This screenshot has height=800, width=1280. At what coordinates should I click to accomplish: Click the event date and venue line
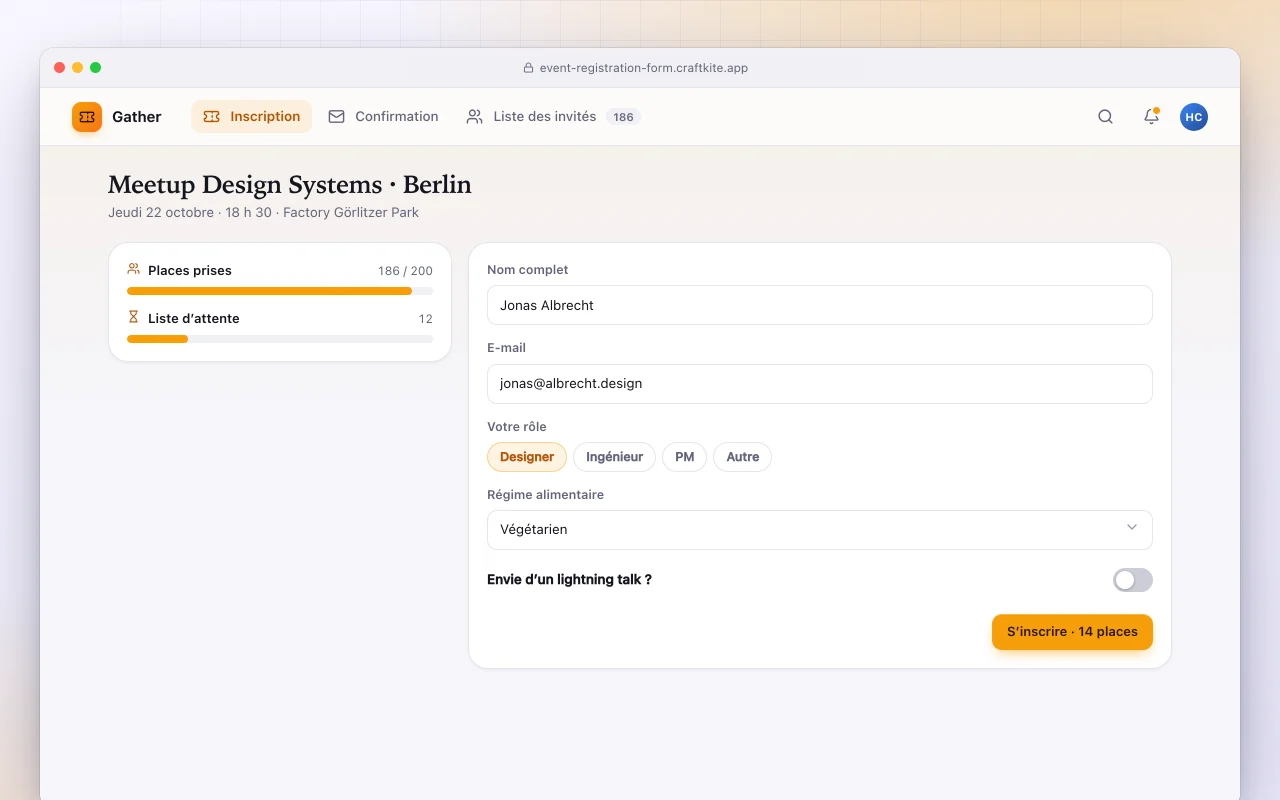tap(264, 212)
